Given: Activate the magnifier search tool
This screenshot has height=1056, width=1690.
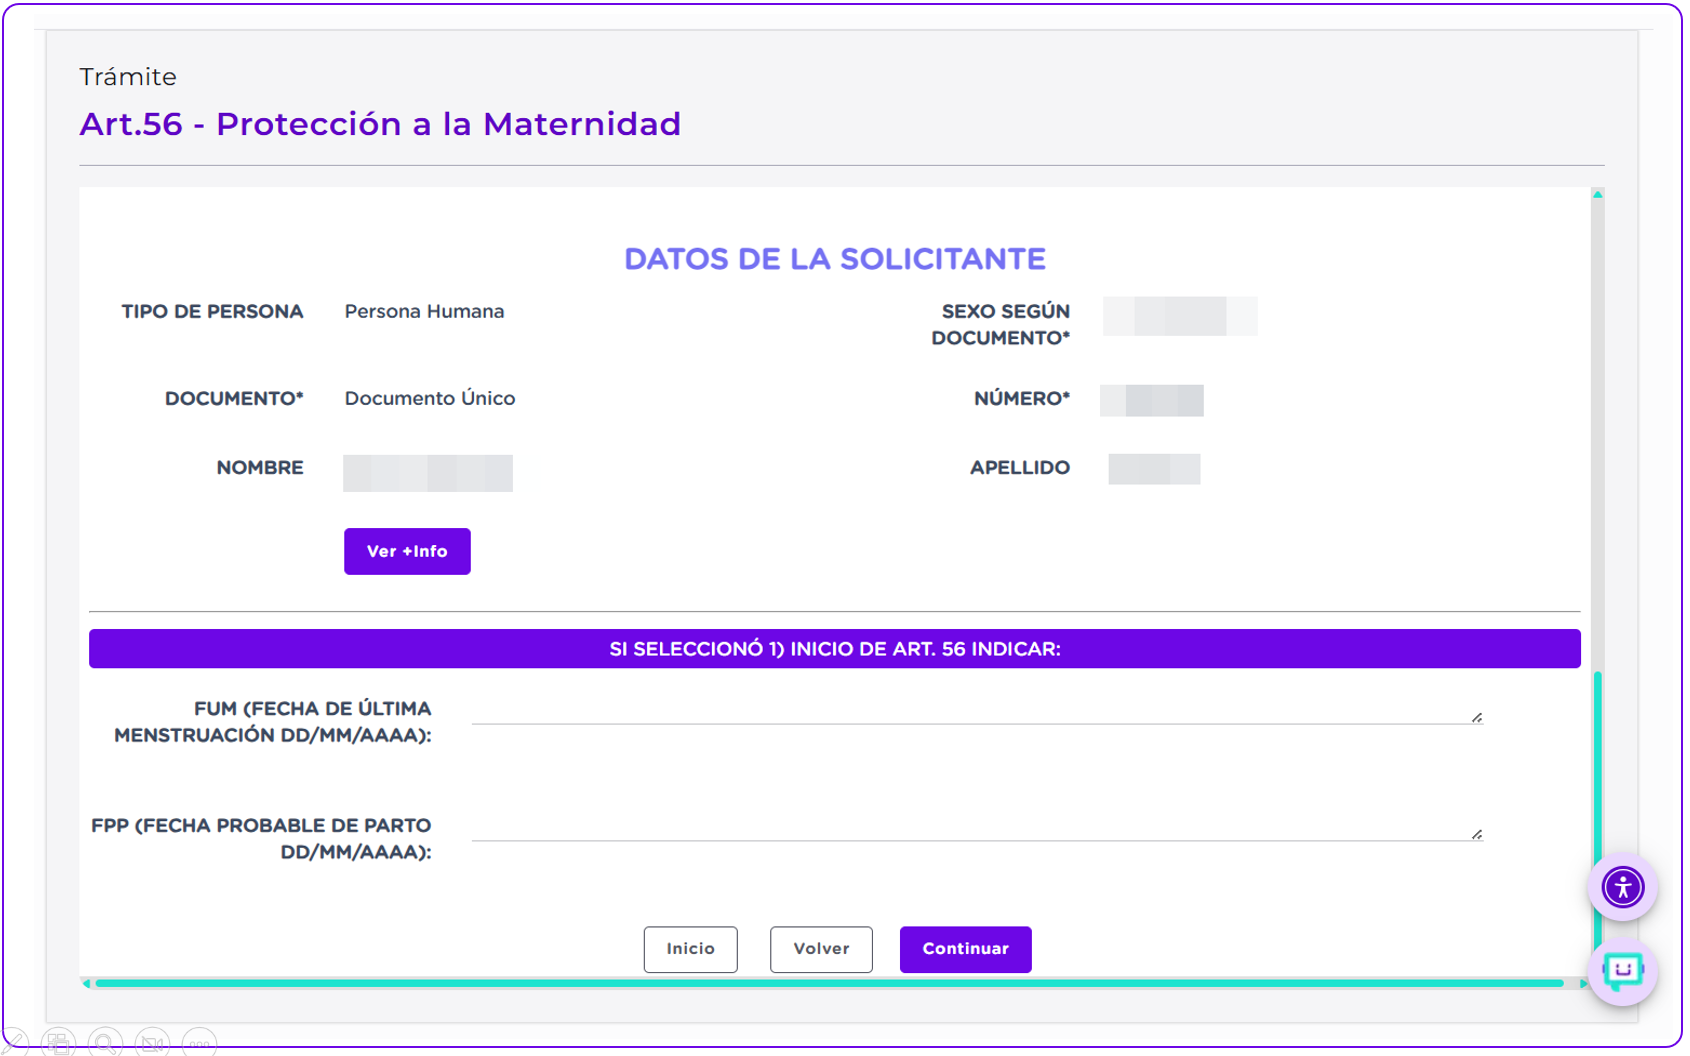Looking at the screenshot, I should (x=105, y=1042).
